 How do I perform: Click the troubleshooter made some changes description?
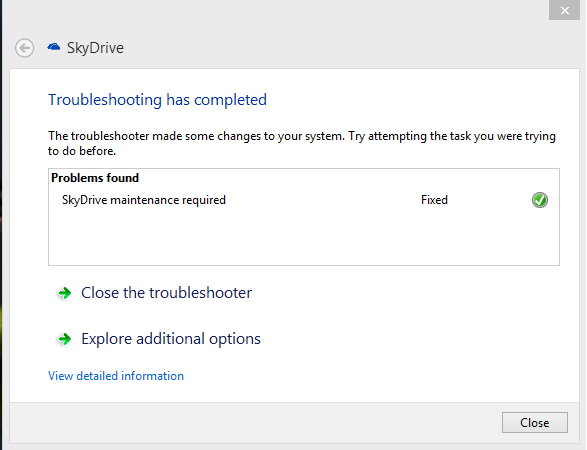pyautogui.click(x=302, y=143)
